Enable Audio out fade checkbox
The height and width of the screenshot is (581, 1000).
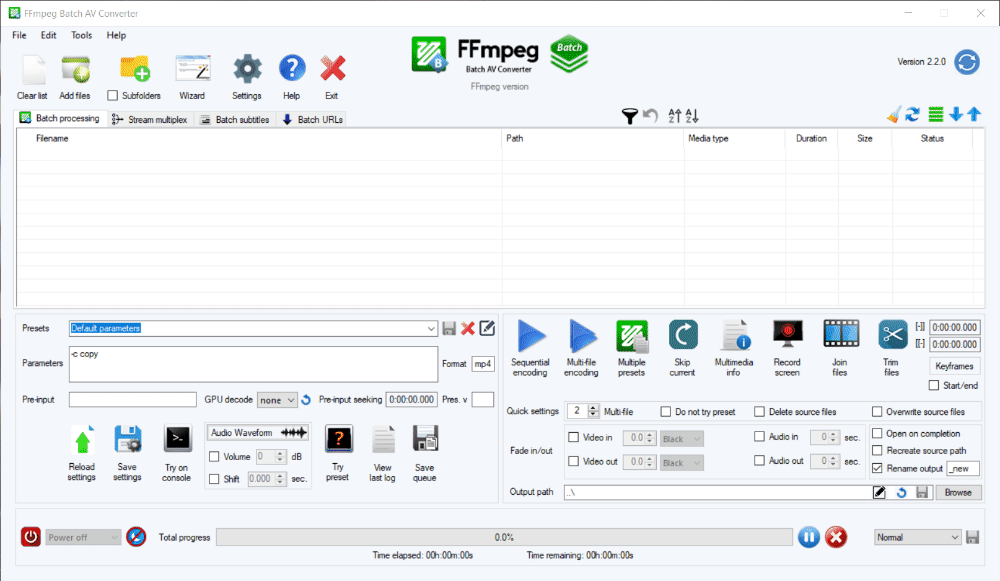click(760, 460)
